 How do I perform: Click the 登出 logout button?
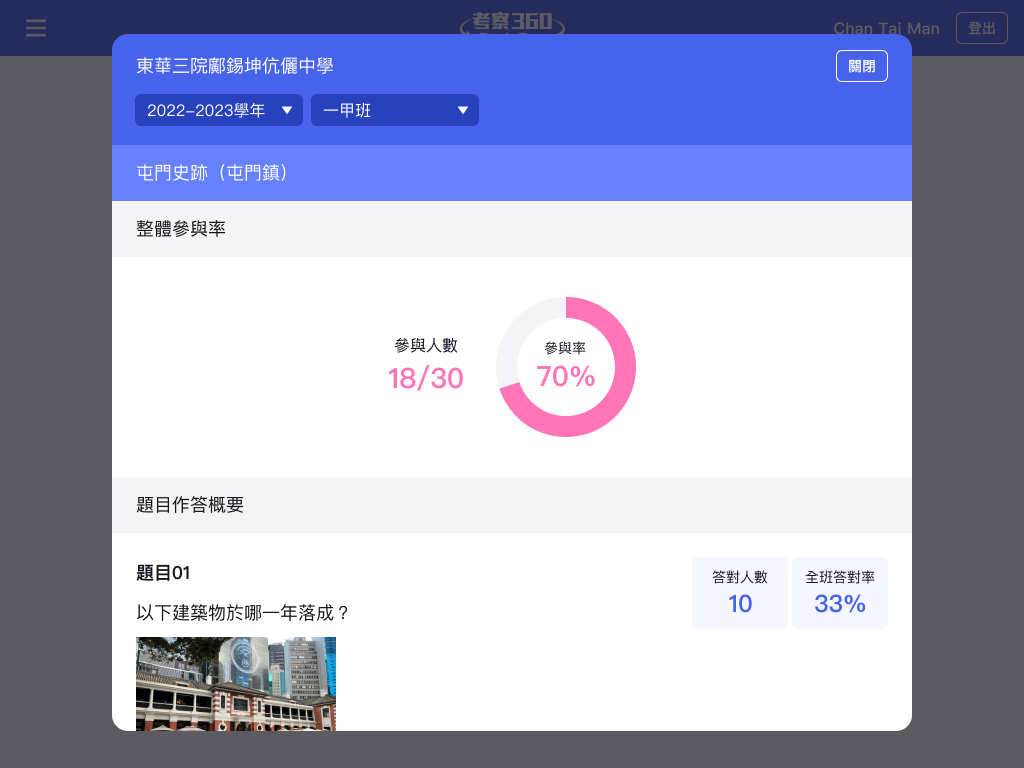[x=981, y=28]
